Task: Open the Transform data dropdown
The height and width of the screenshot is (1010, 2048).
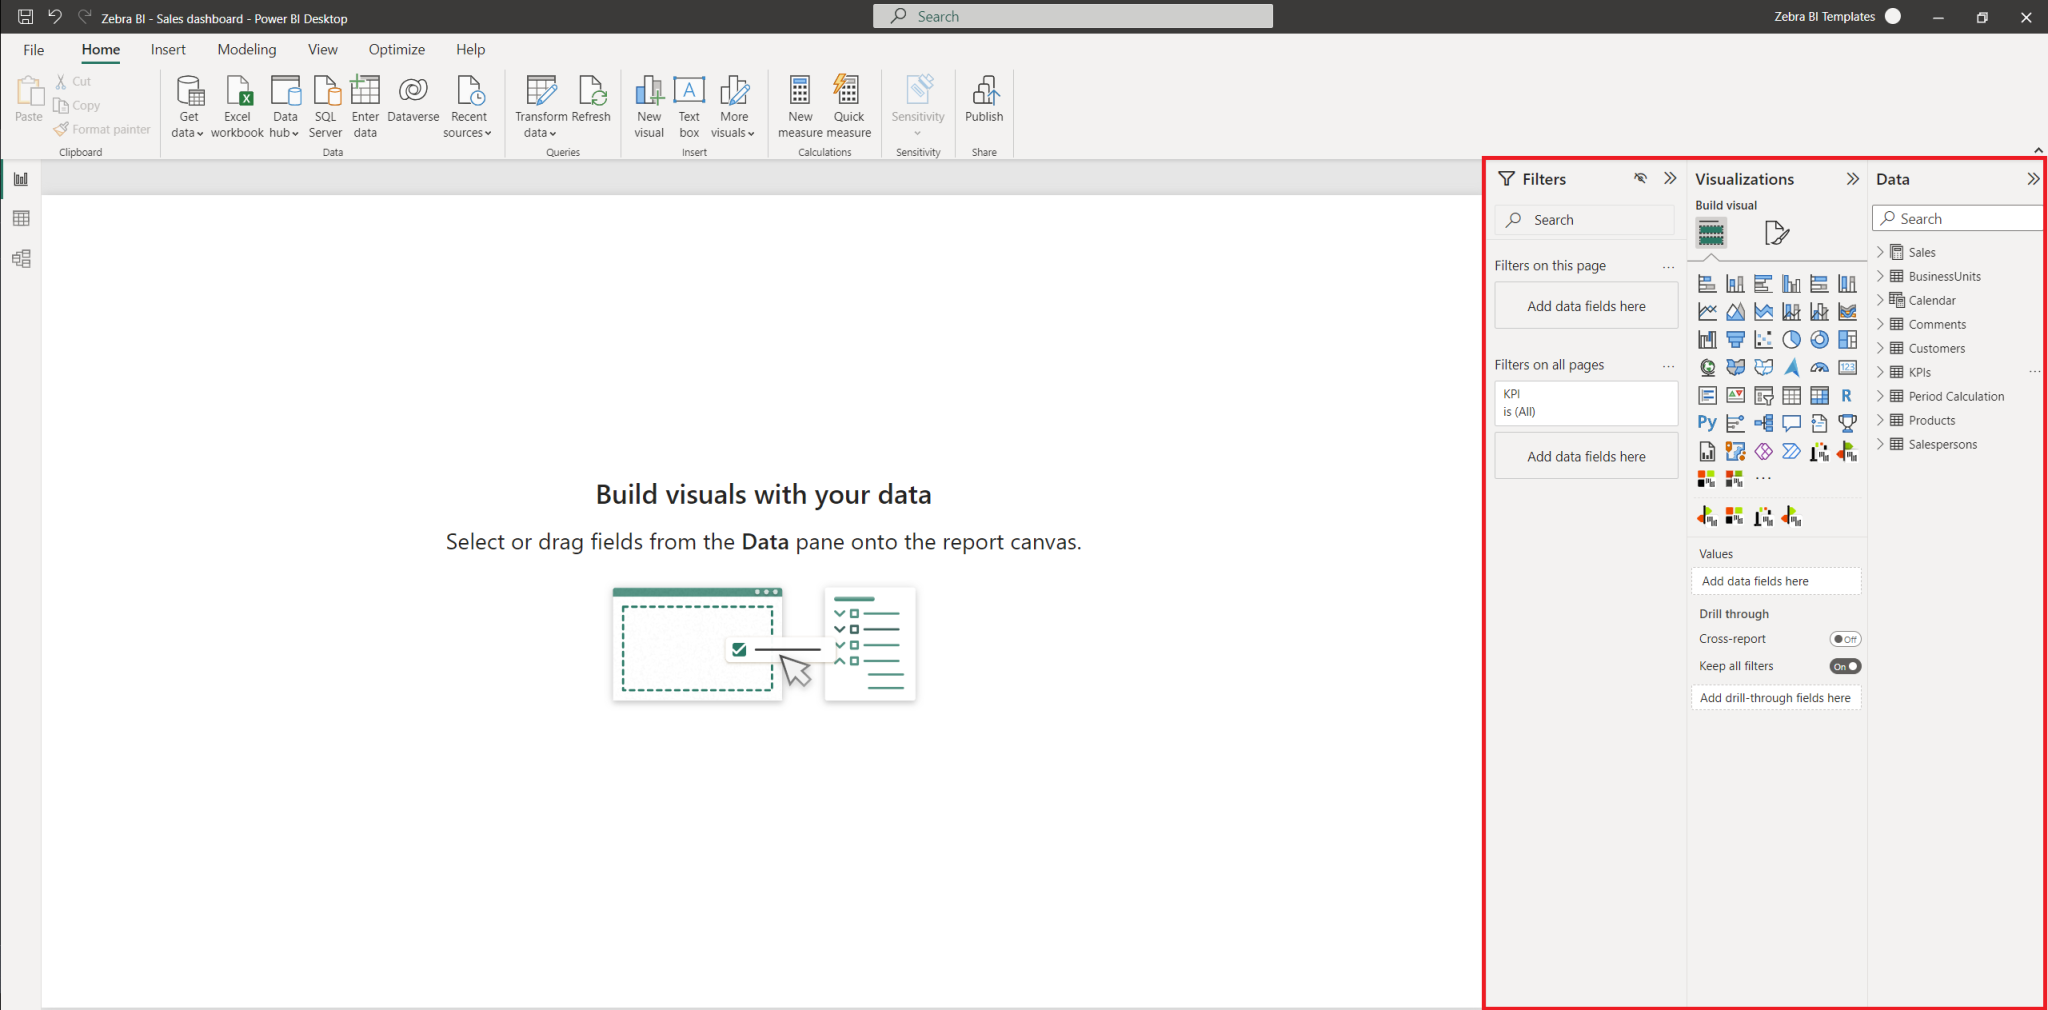Action: [x=541, y=107]
